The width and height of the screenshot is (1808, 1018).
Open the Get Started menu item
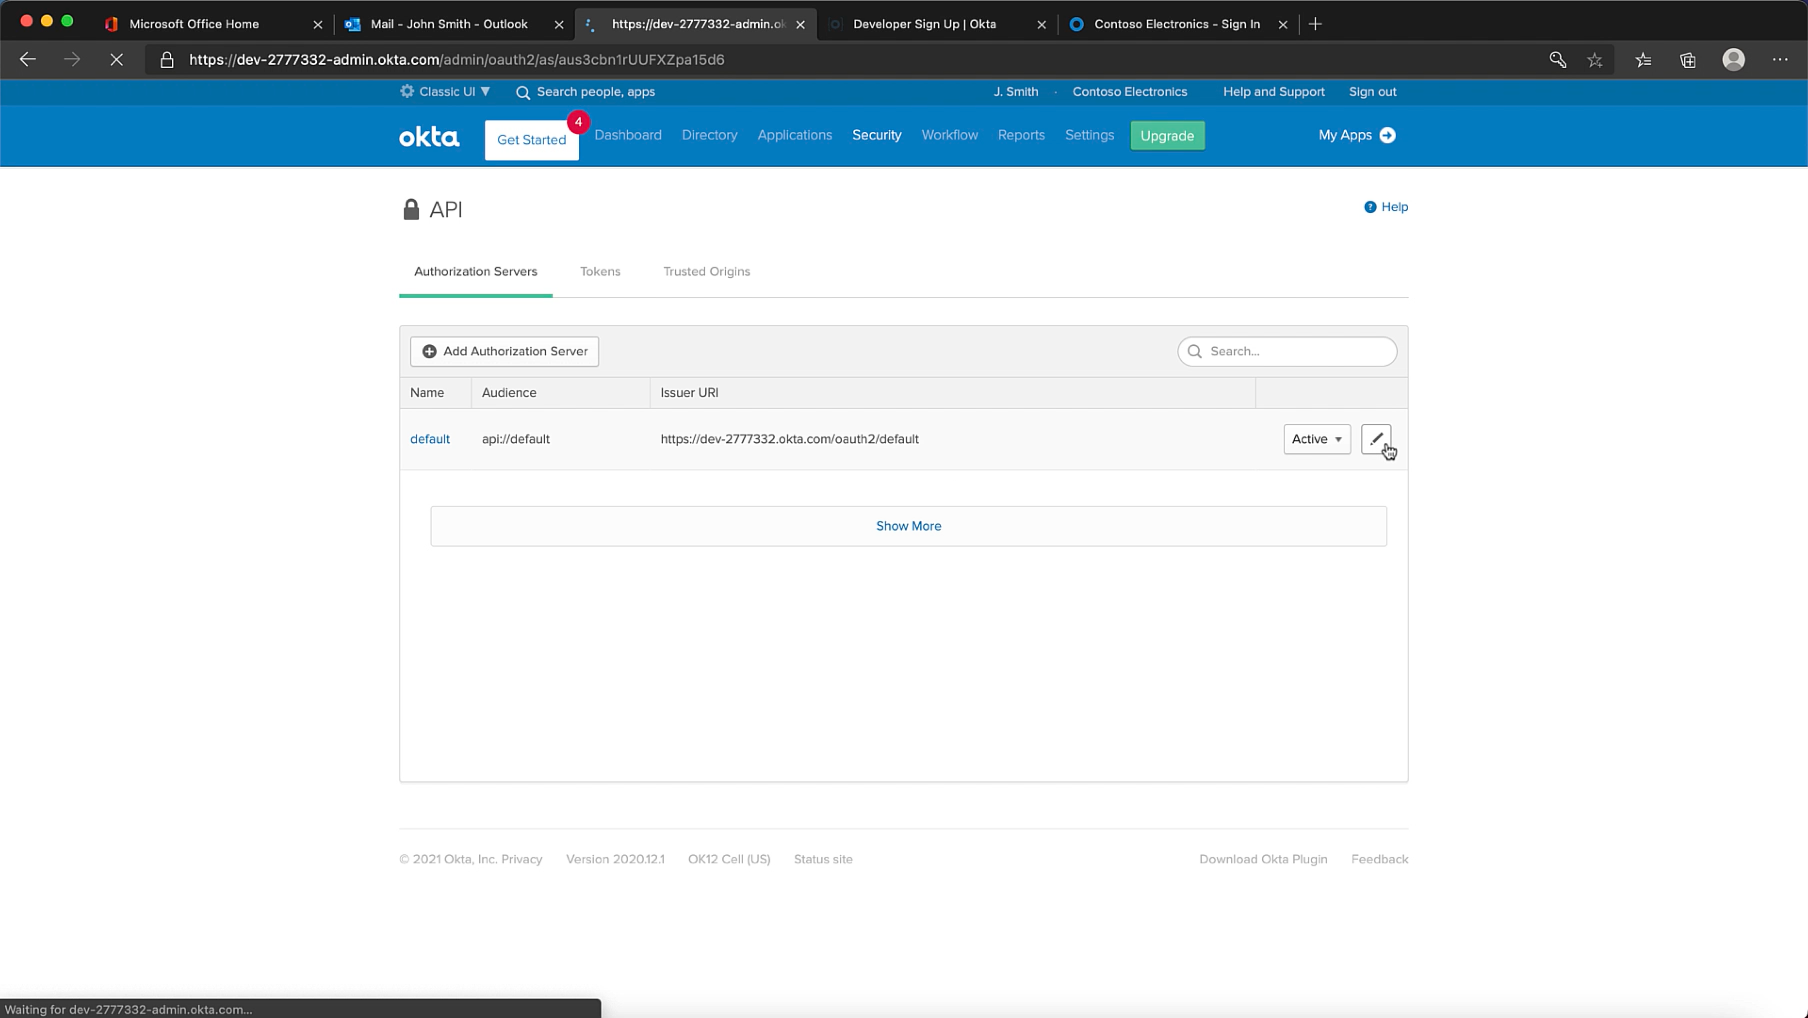tap(532, 140)
